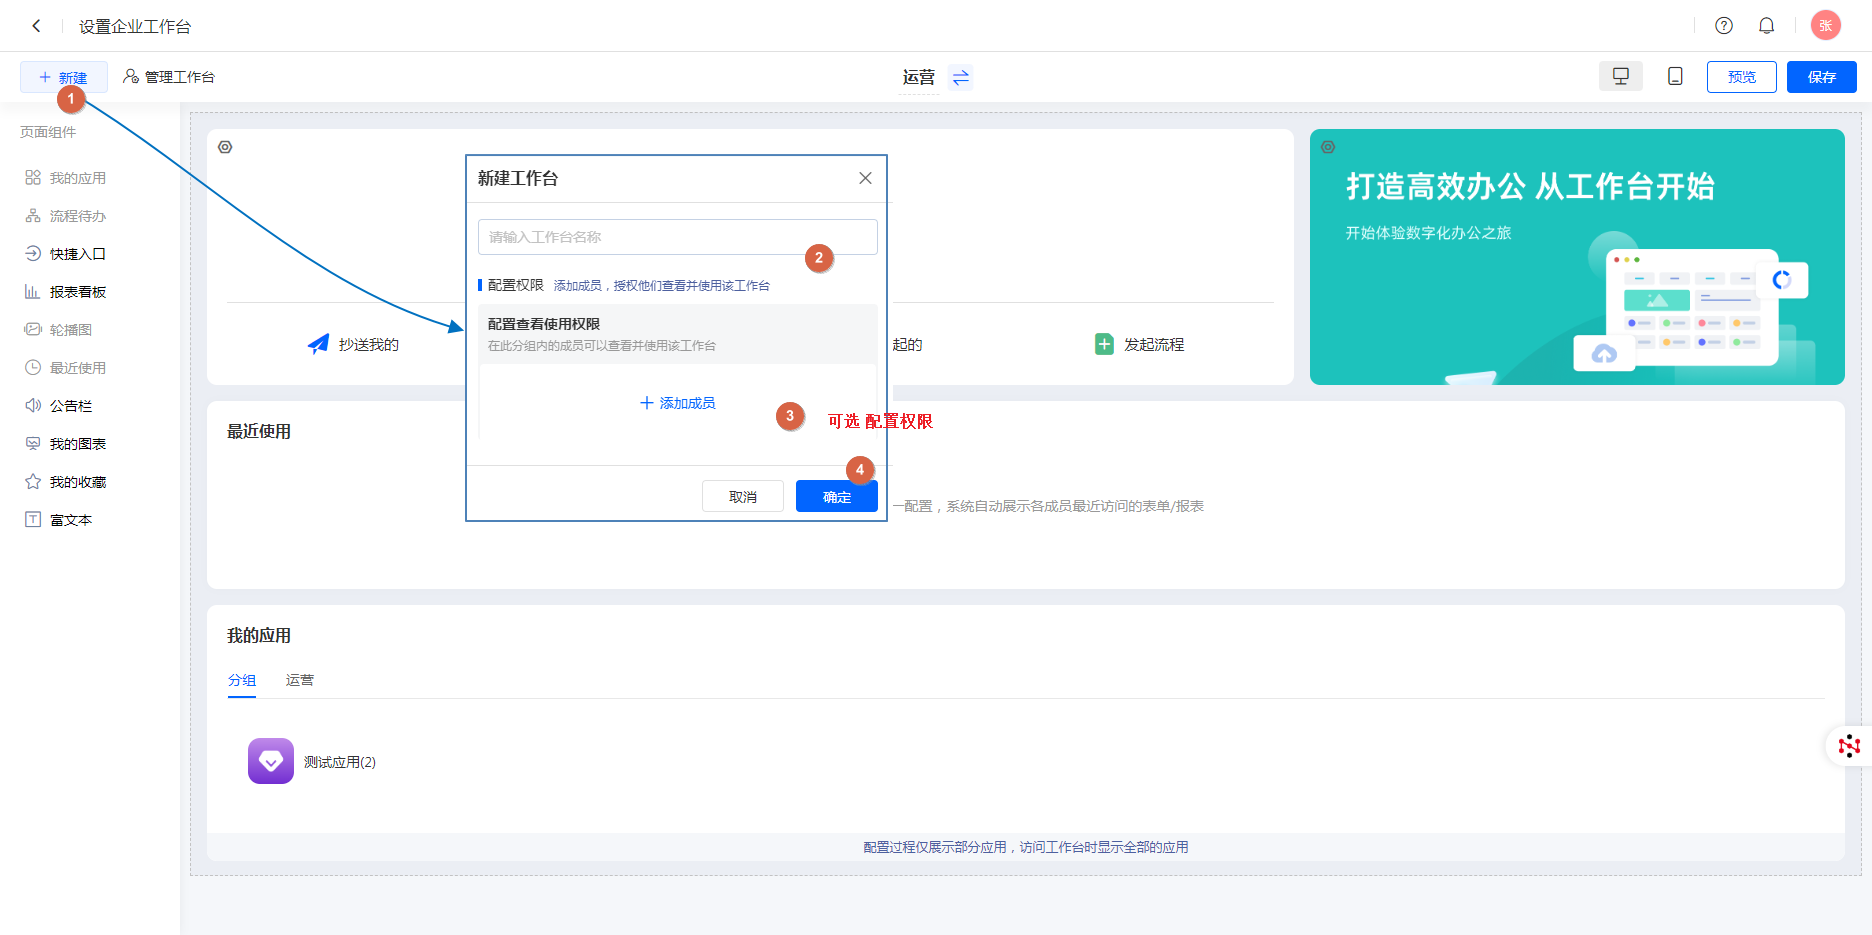1872x935 pixels.
Task: Click the 新建 button
Action: [63, 77]
